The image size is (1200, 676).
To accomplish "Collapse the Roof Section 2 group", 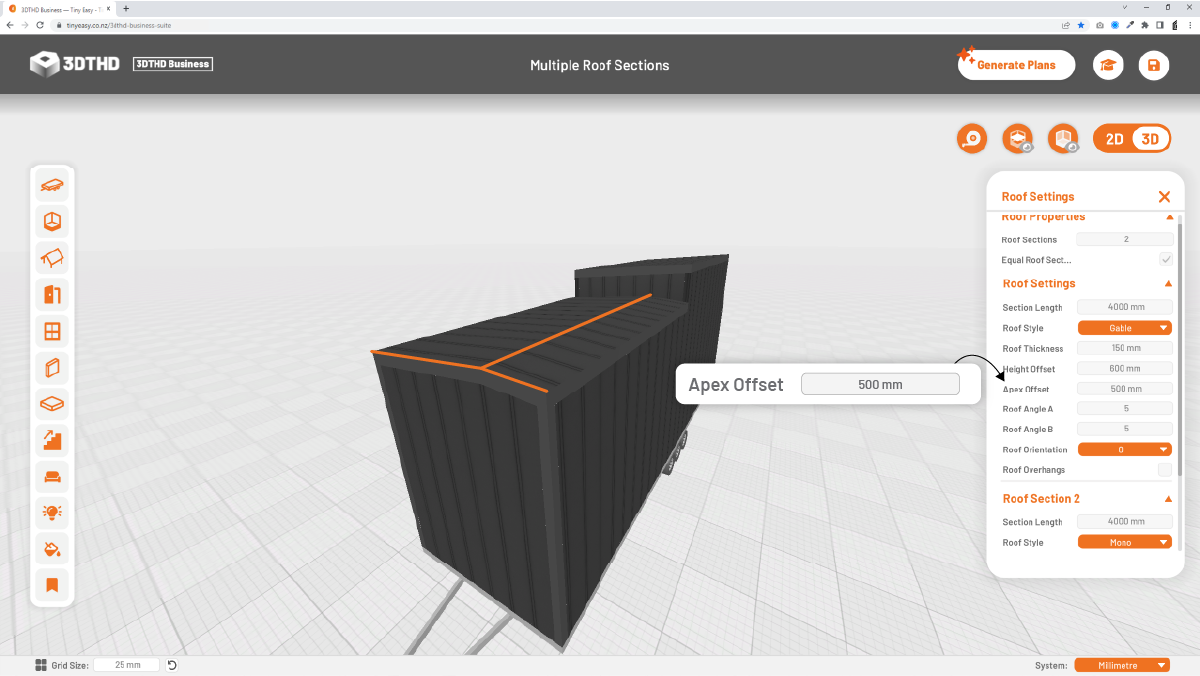I will pyautogui.click(x=1169, y=499).
